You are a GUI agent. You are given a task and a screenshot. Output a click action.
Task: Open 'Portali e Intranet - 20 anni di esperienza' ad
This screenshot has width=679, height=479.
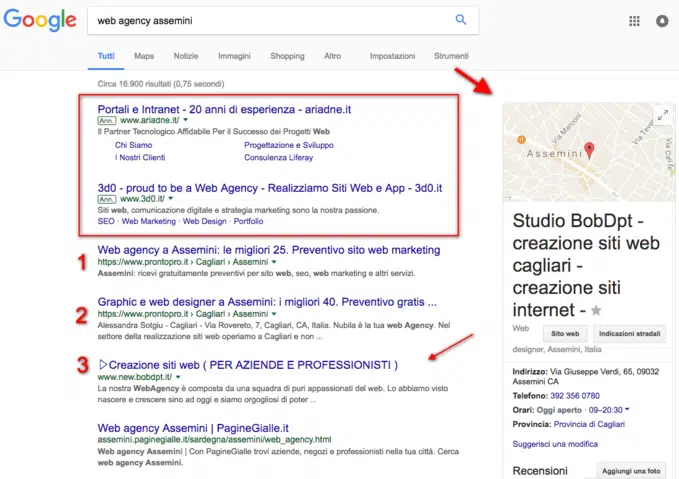(x=224, y=109)
